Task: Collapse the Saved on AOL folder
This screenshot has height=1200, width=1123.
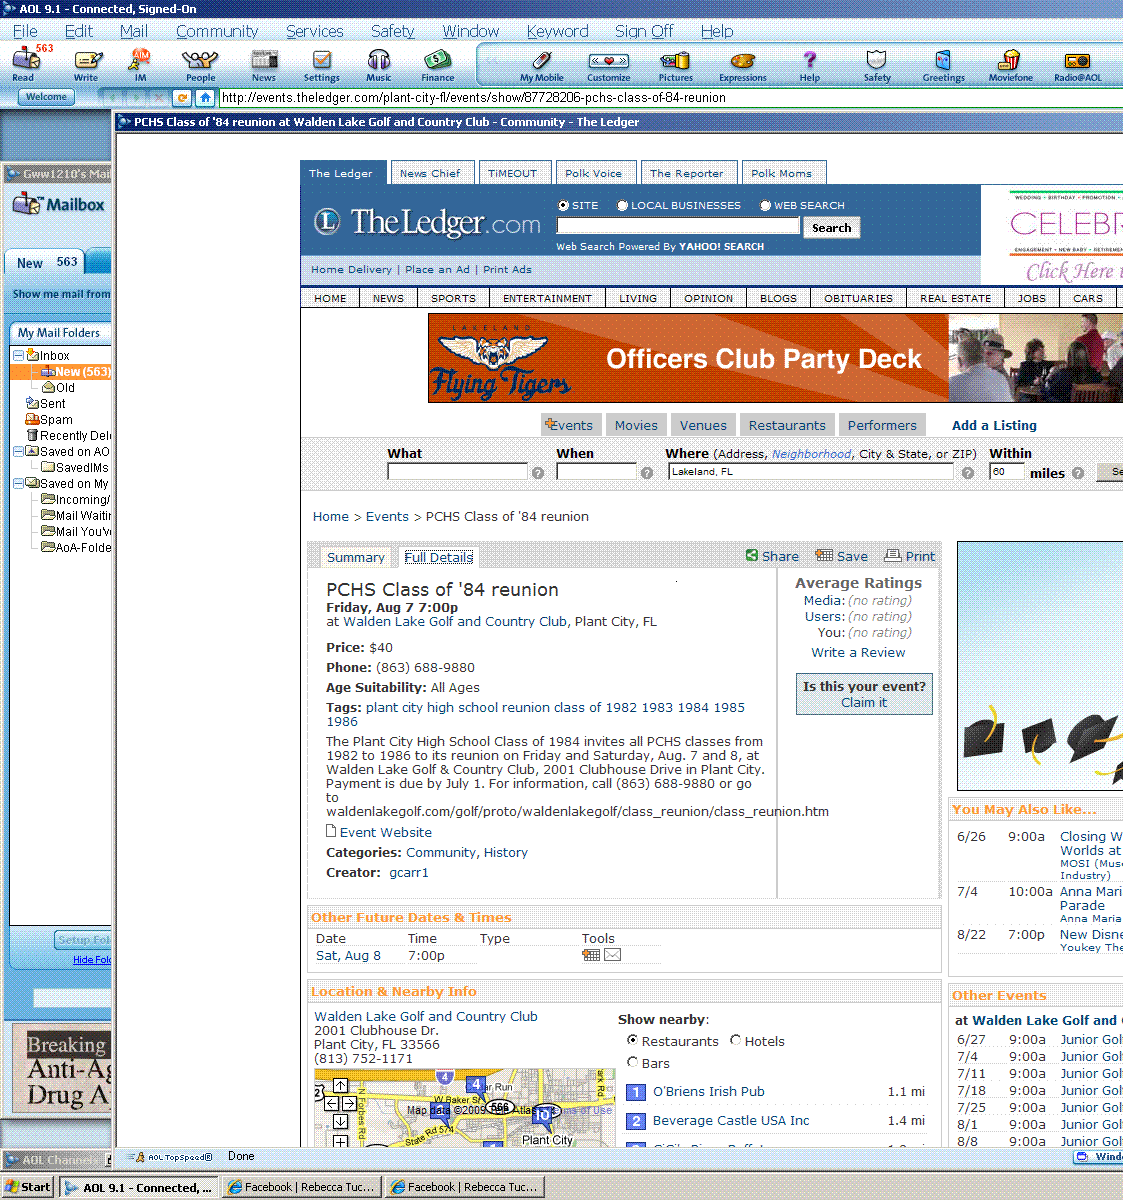Action: pyautogui.click(x=18, y=451)
